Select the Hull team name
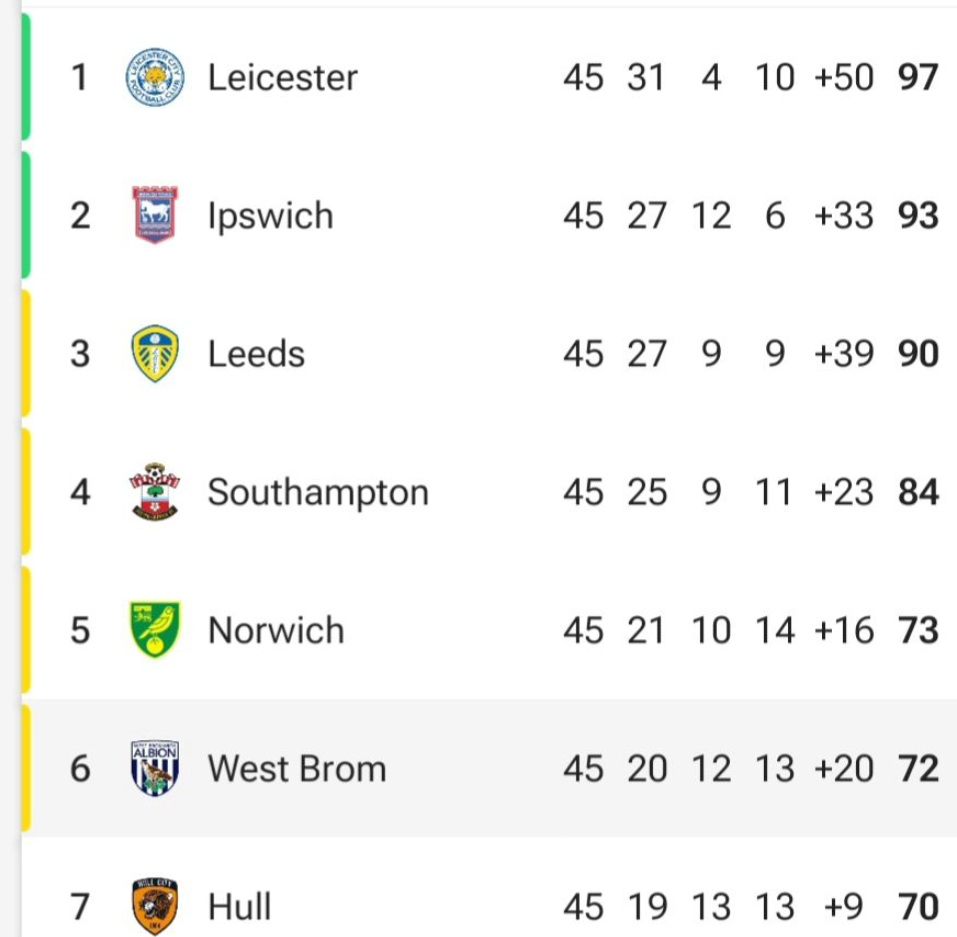 [x=239, y=907]
